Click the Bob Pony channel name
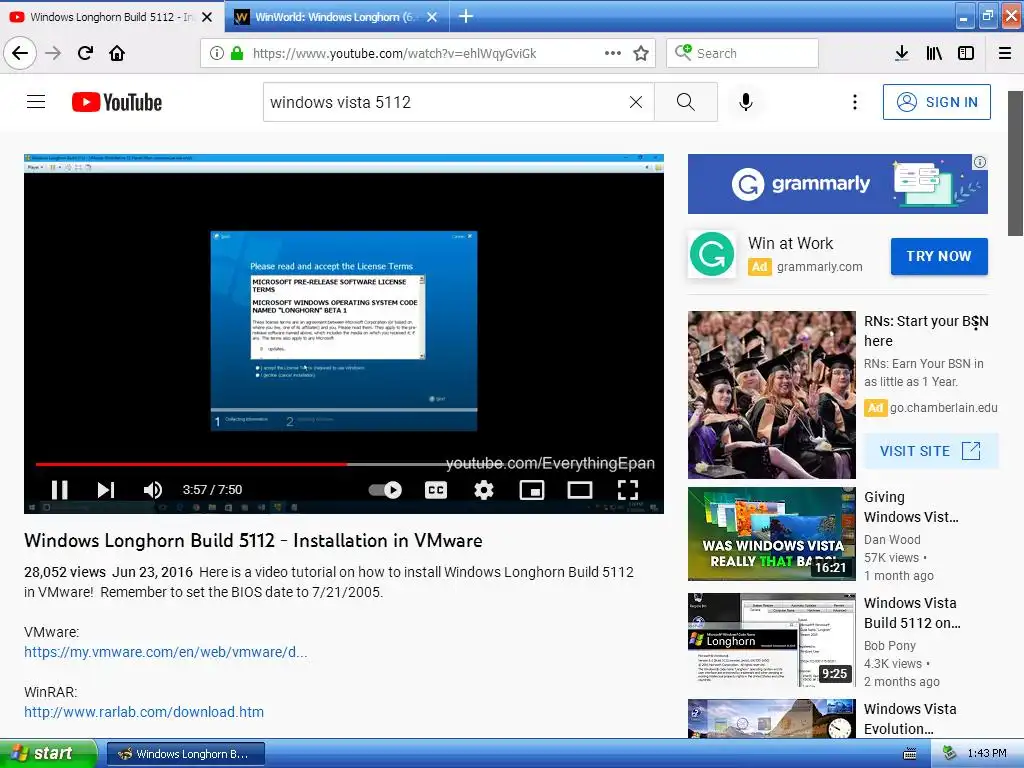1024x768 pixels. pos(889,645)
